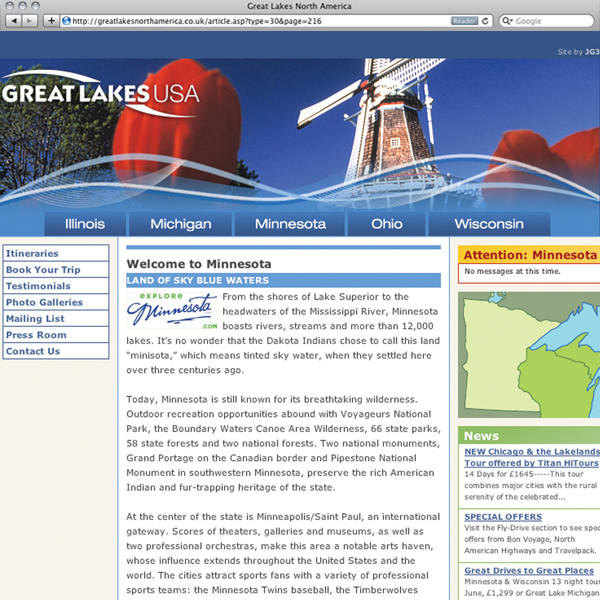
Task: Select Mailing List in the side menu
Action: [x=56, y=318]
